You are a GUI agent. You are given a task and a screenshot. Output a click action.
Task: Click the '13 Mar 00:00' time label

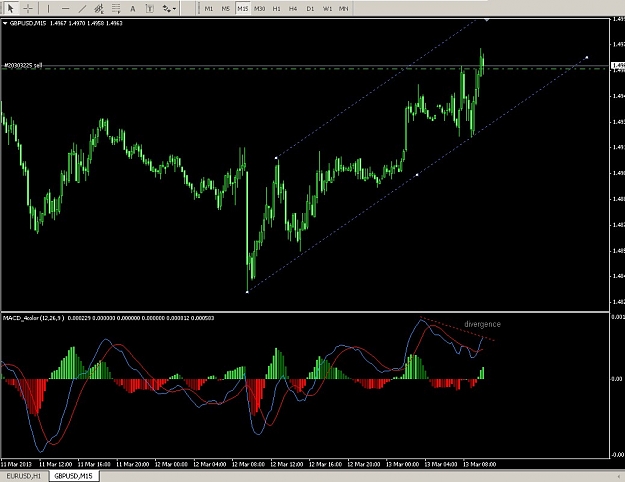(x=402, y=464)
